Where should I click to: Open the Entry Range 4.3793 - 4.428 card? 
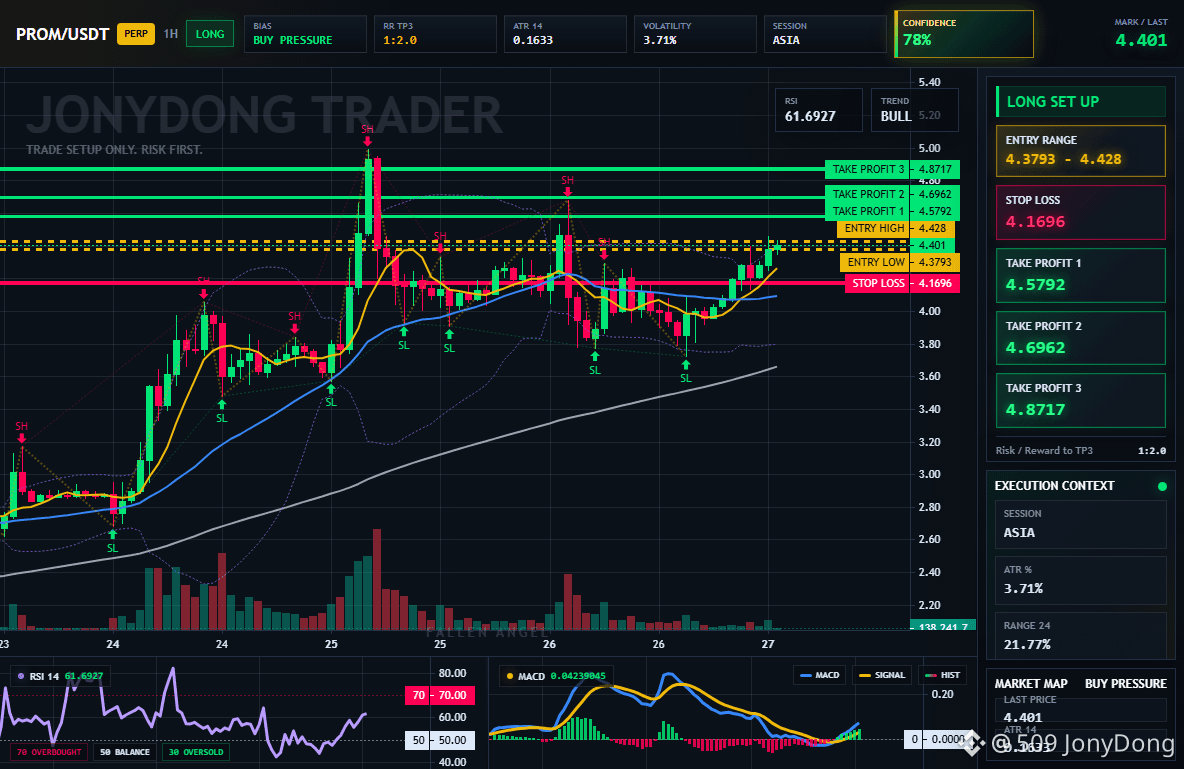coord(1081,151)
